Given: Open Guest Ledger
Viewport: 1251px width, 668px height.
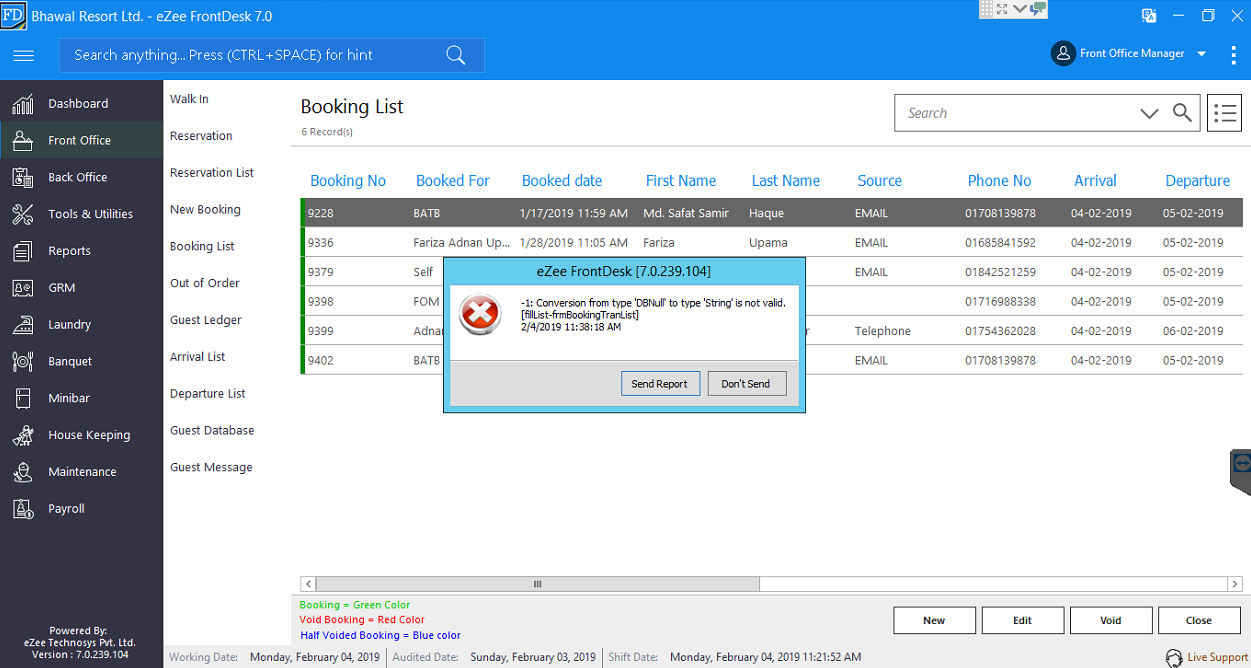Looking at the screenshot, I should [x=206, y=320].
